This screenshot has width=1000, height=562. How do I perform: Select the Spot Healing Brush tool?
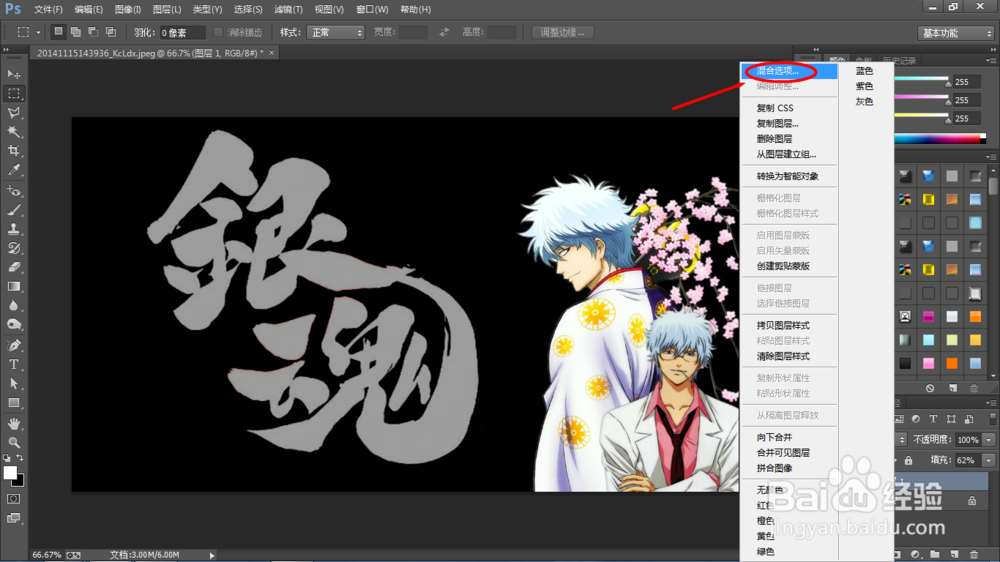coord(13,191)
